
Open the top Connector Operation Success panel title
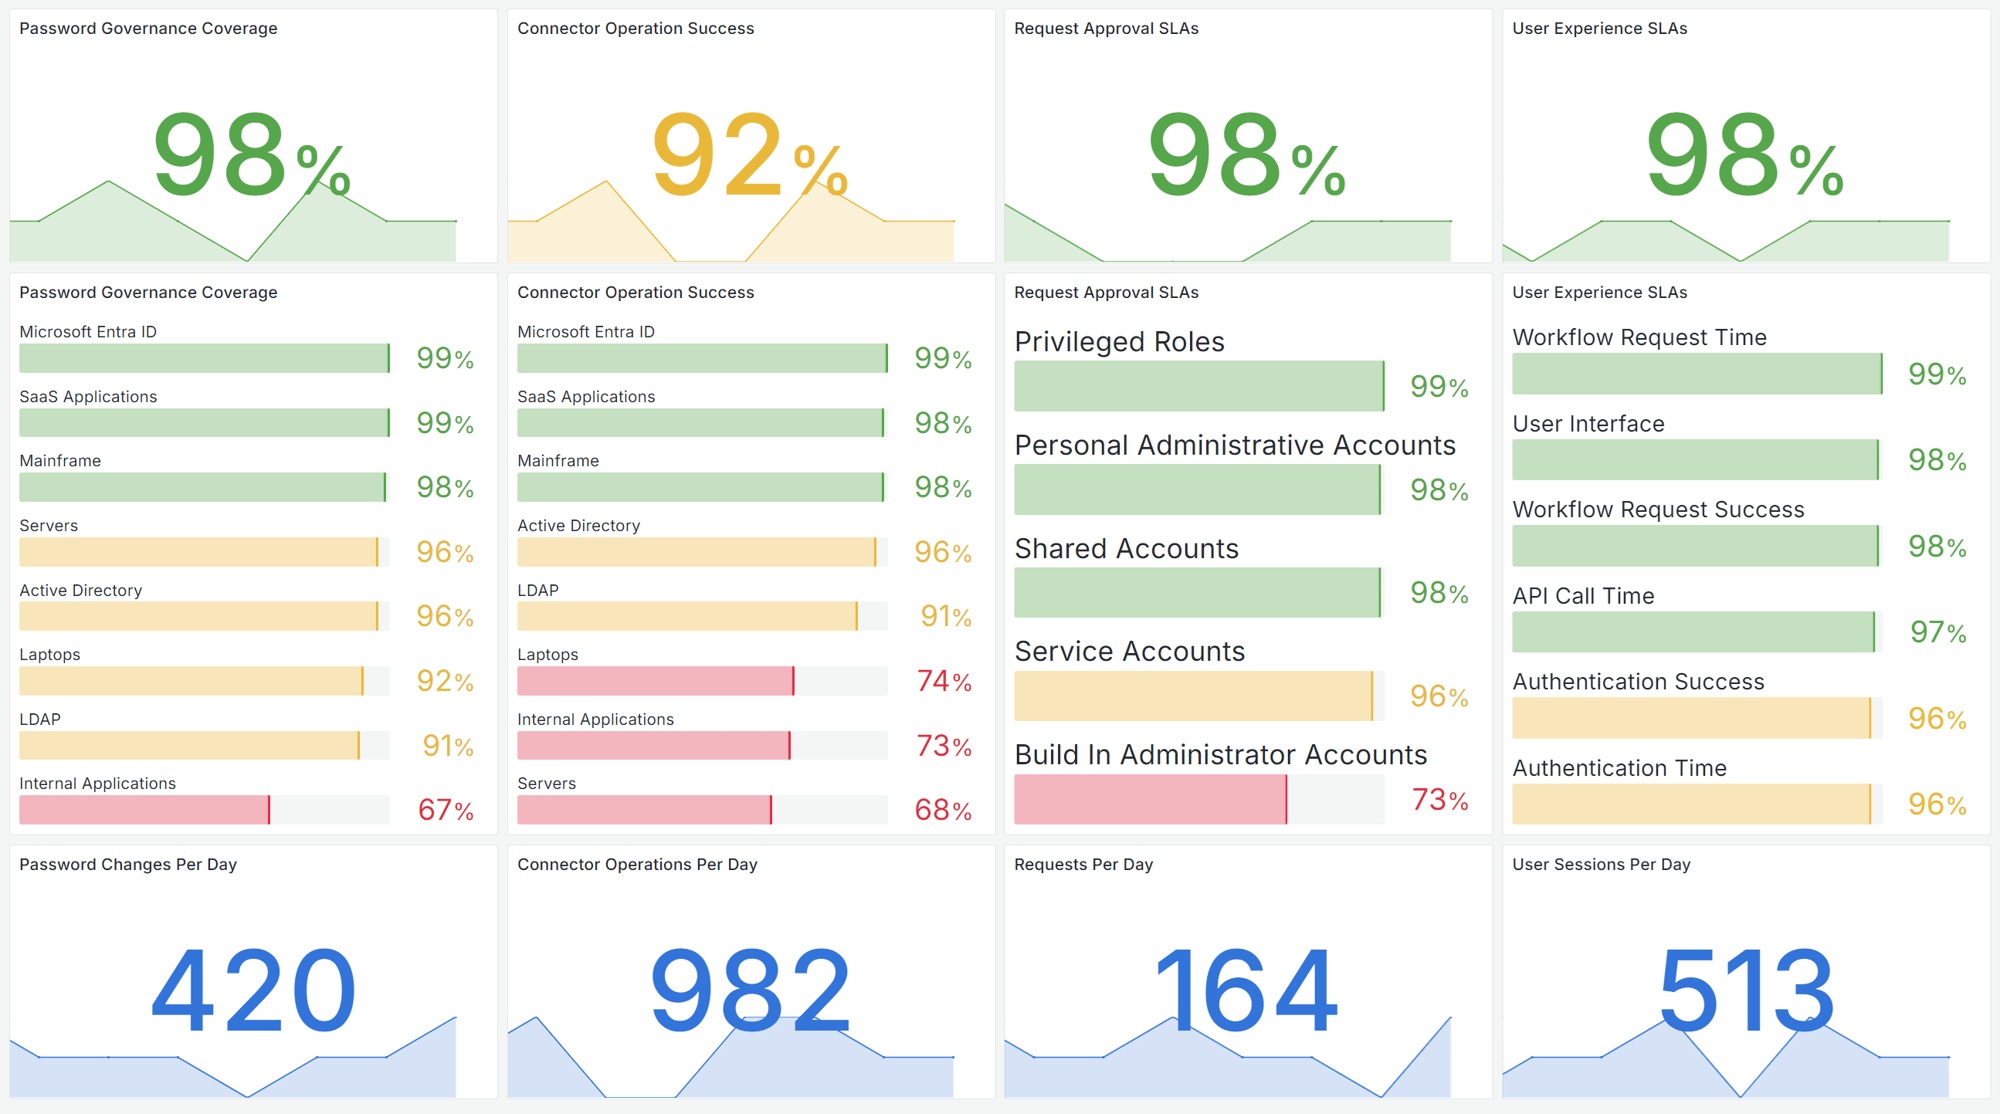(635, 28)
